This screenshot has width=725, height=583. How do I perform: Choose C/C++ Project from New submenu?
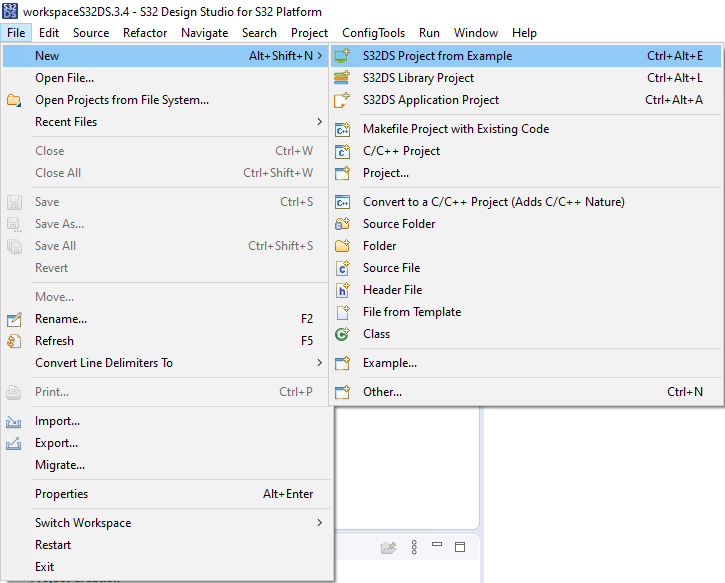tap(401, 151)
